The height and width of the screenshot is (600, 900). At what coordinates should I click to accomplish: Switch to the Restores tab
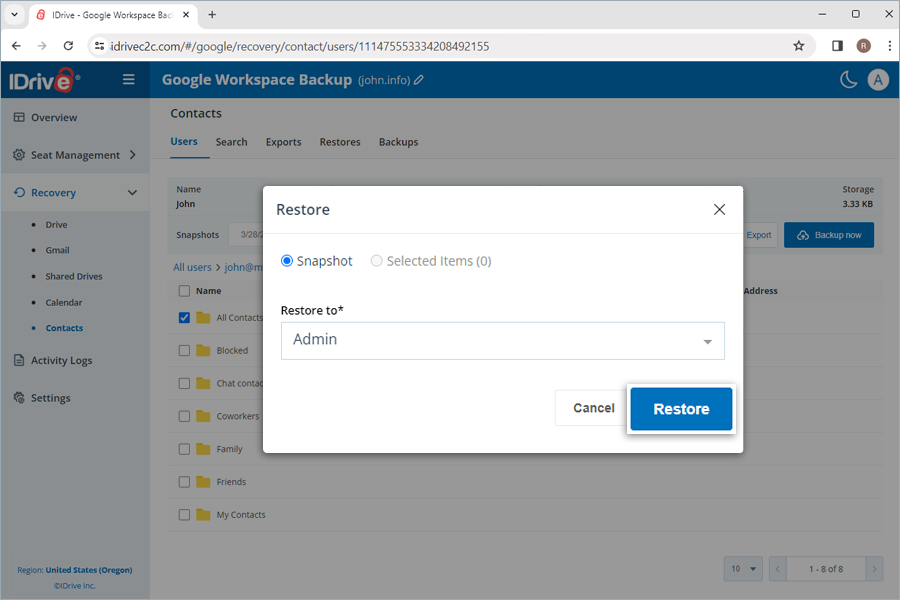pyautogui.click(x=340, y=142)
